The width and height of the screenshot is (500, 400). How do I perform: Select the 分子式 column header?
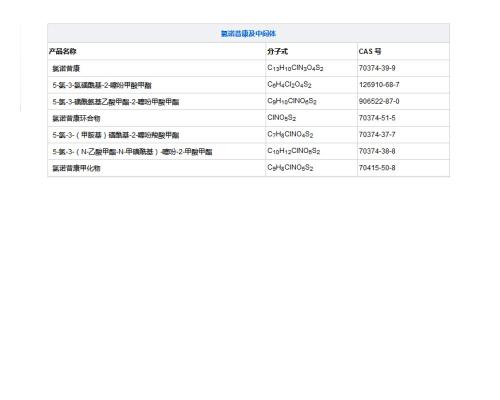pyautogui.click(x=277, y=51)
